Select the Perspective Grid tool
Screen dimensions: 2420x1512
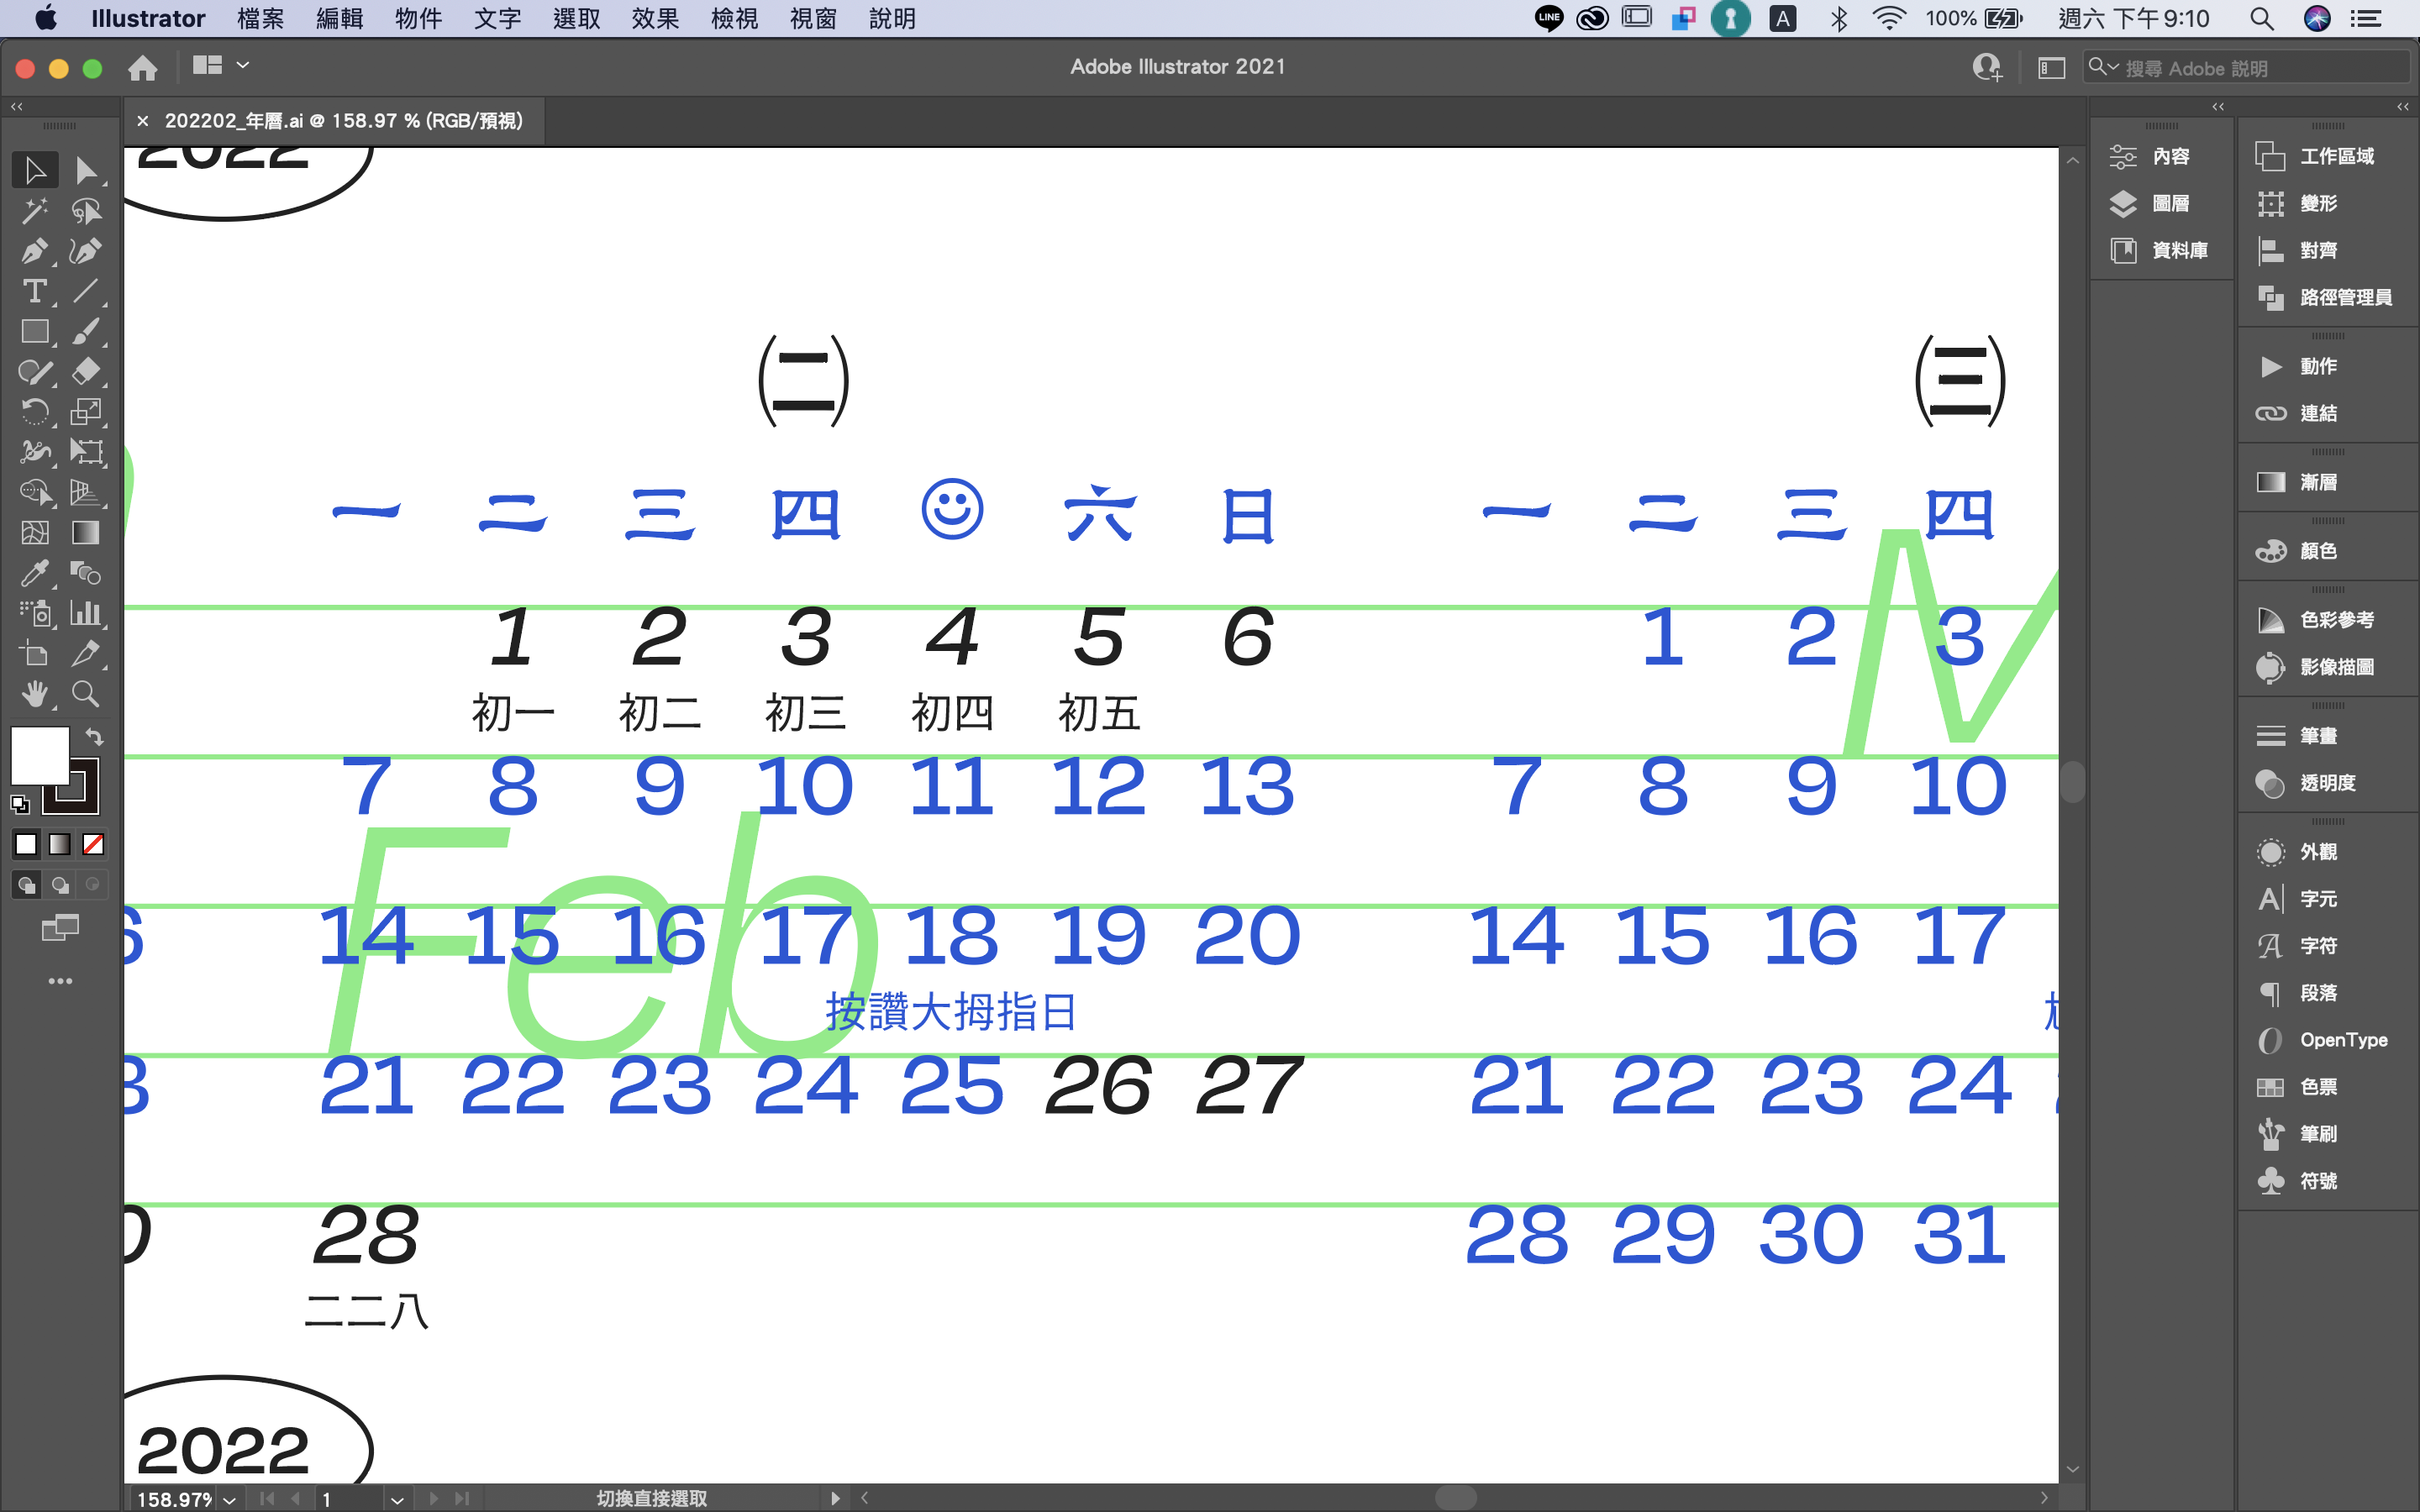coord(86,492)
